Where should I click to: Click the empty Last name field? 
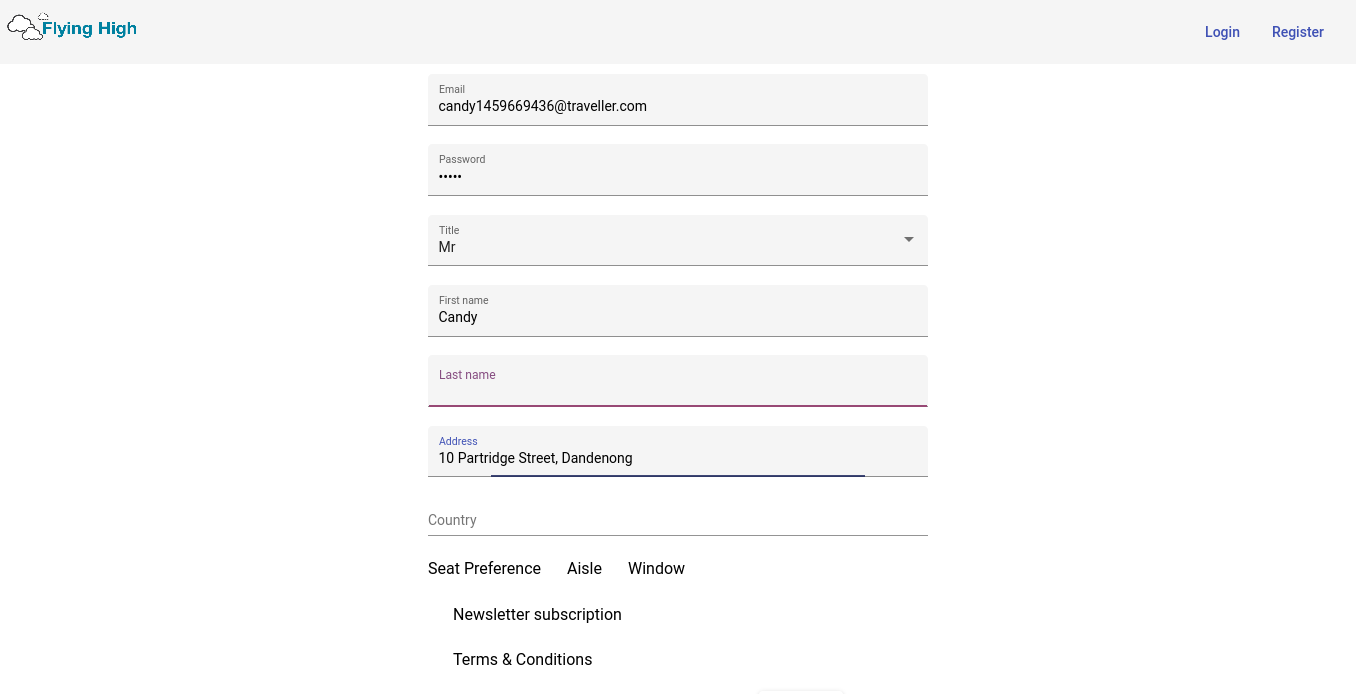678,381
